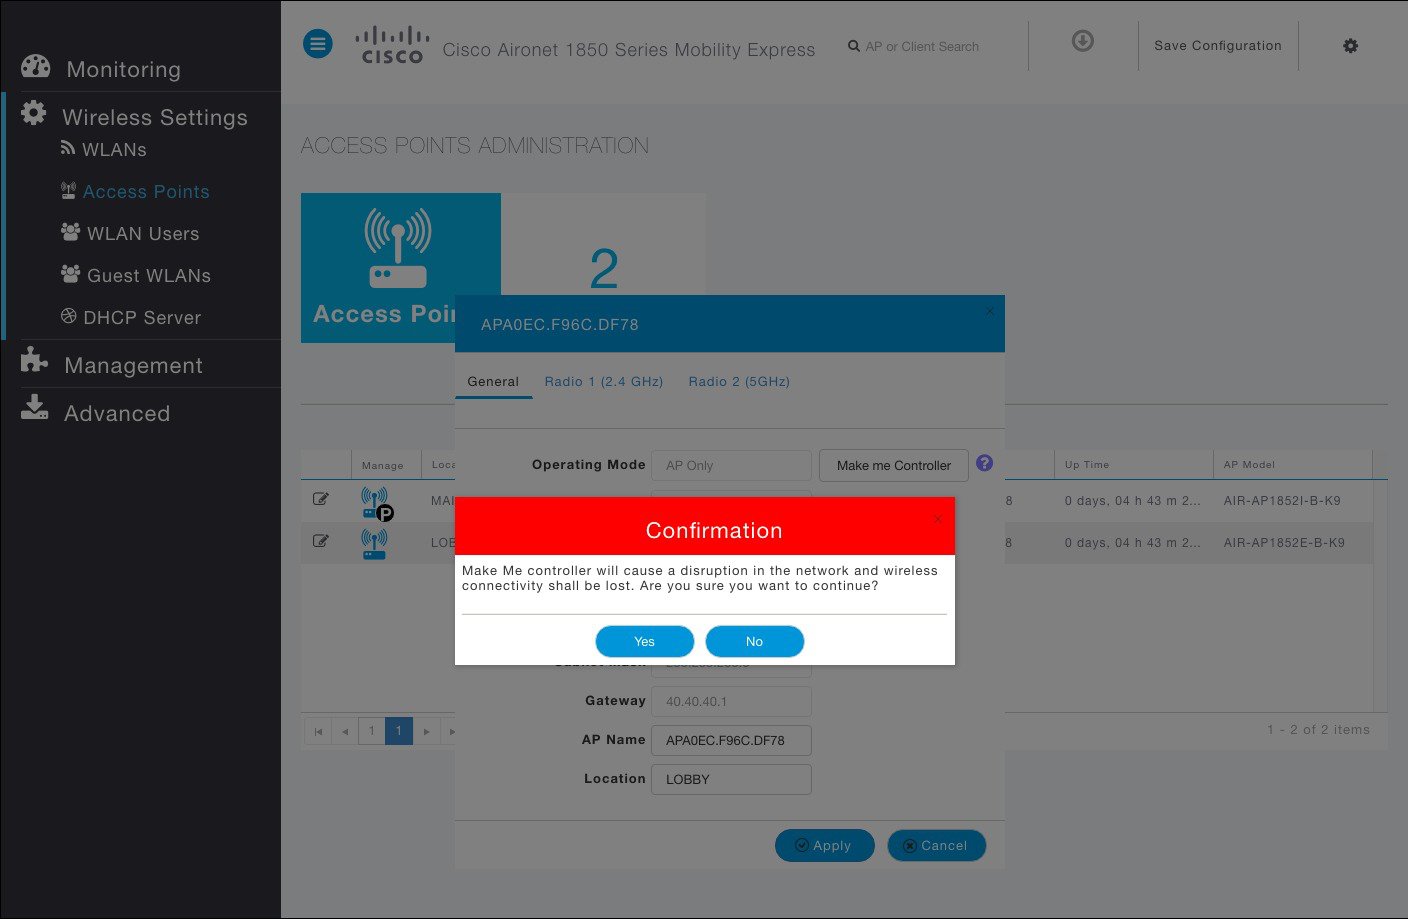The height and width of the screenshot is (919, 1409).
Task: Click the edit pencil for the LOBBY access point
Action: pyautogui.click(x=321, y=540)
